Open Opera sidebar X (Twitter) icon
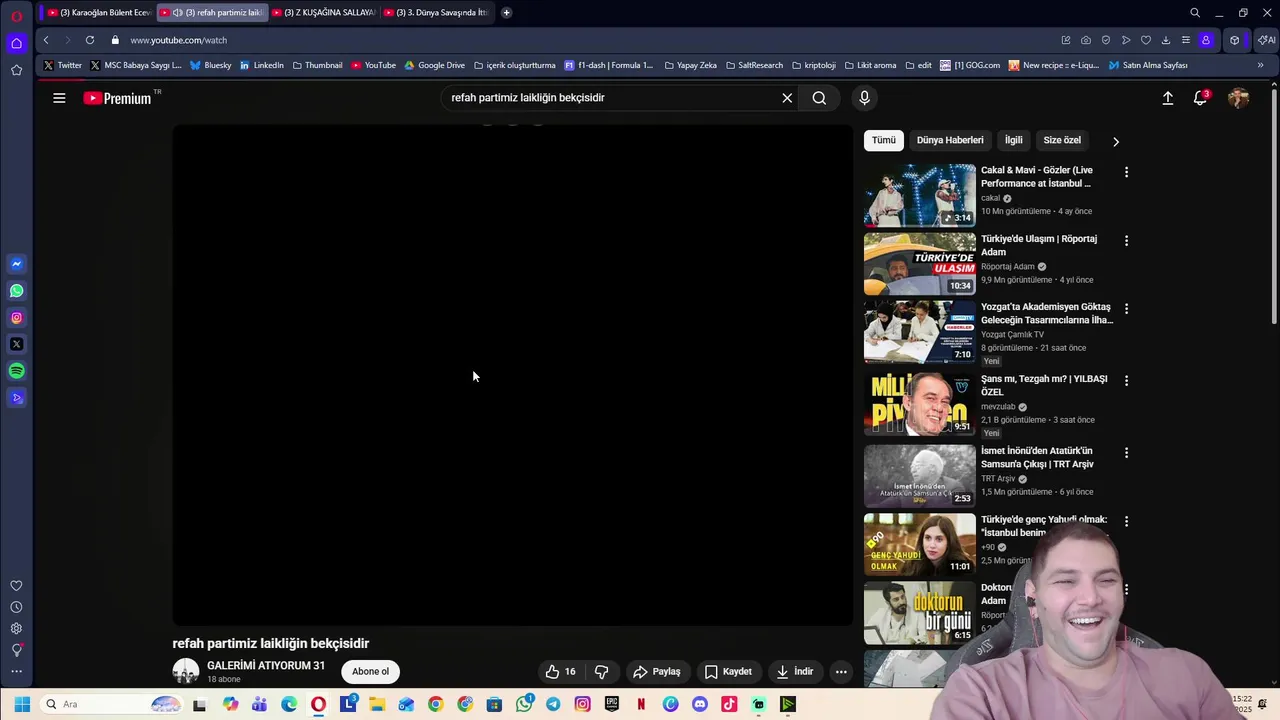This screenshot has height=720, width=1280. click(x=16, y=344)
